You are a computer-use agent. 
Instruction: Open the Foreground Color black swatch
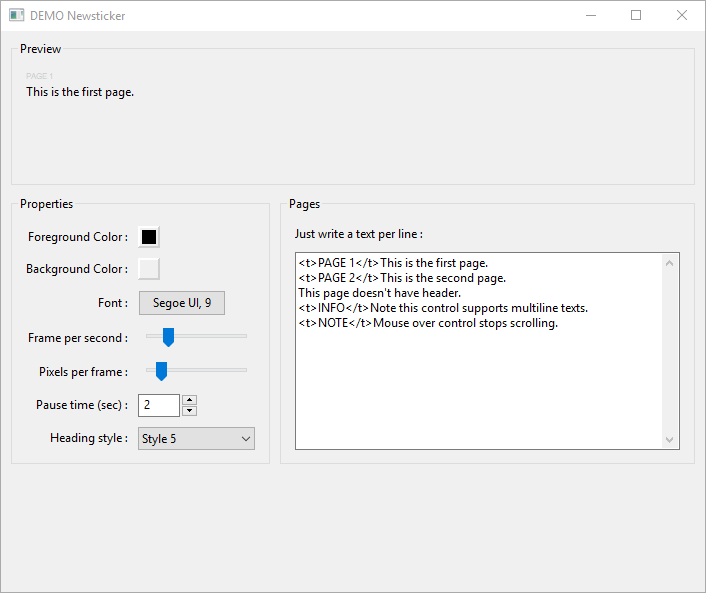(x=149, y=237)
